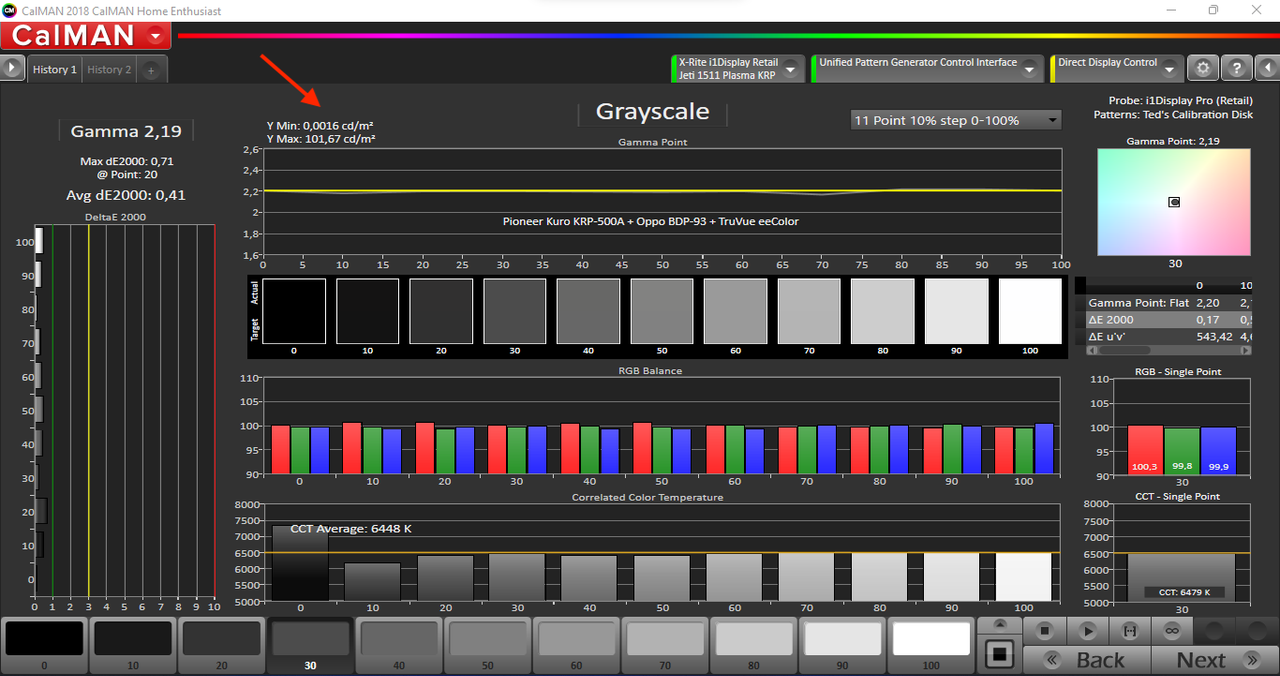Select the 50 level thumbnail in bottom strip
The height and width of the screenshot is (676, 1280).
coord(487,645)
